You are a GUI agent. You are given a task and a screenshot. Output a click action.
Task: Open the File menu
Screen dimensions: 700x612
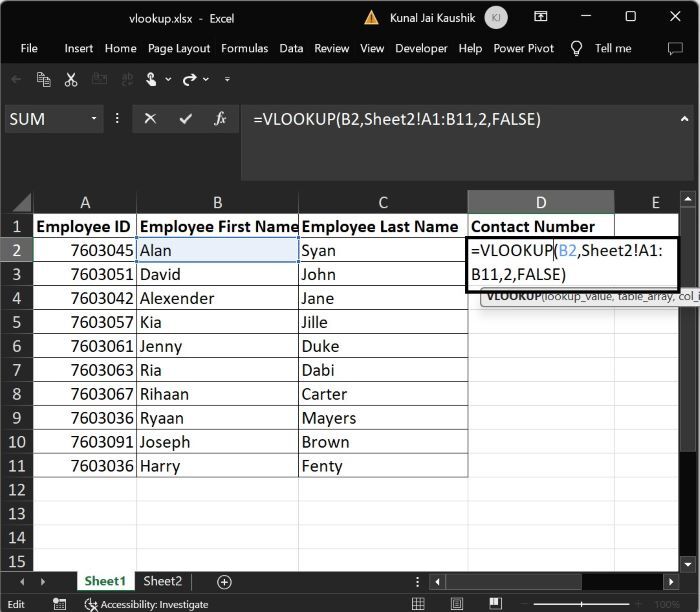pos(29,48)
